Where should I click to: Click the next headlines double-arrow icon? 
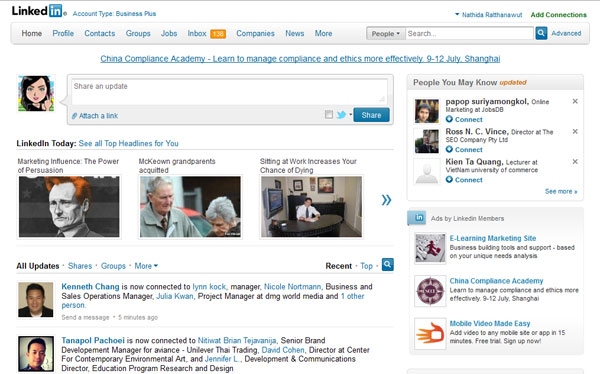point(386,200)
